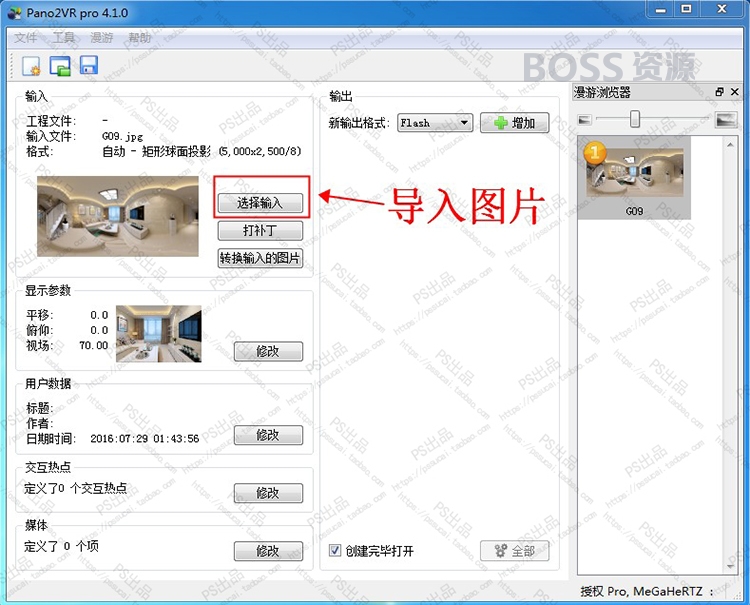Click the New project toolbar icon
750x605 pixels.
click(31, 66)
